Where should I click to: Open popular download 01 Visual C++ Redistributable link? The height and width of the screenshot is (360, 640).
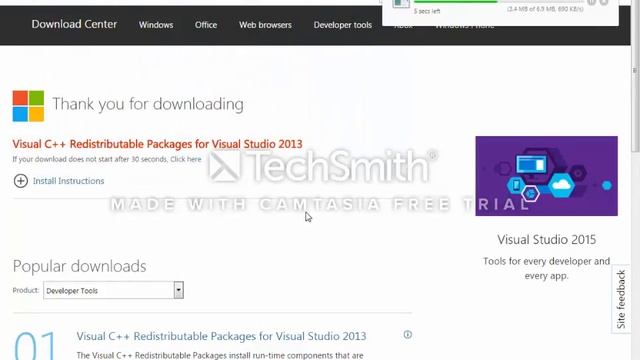[x=221, y=336]
